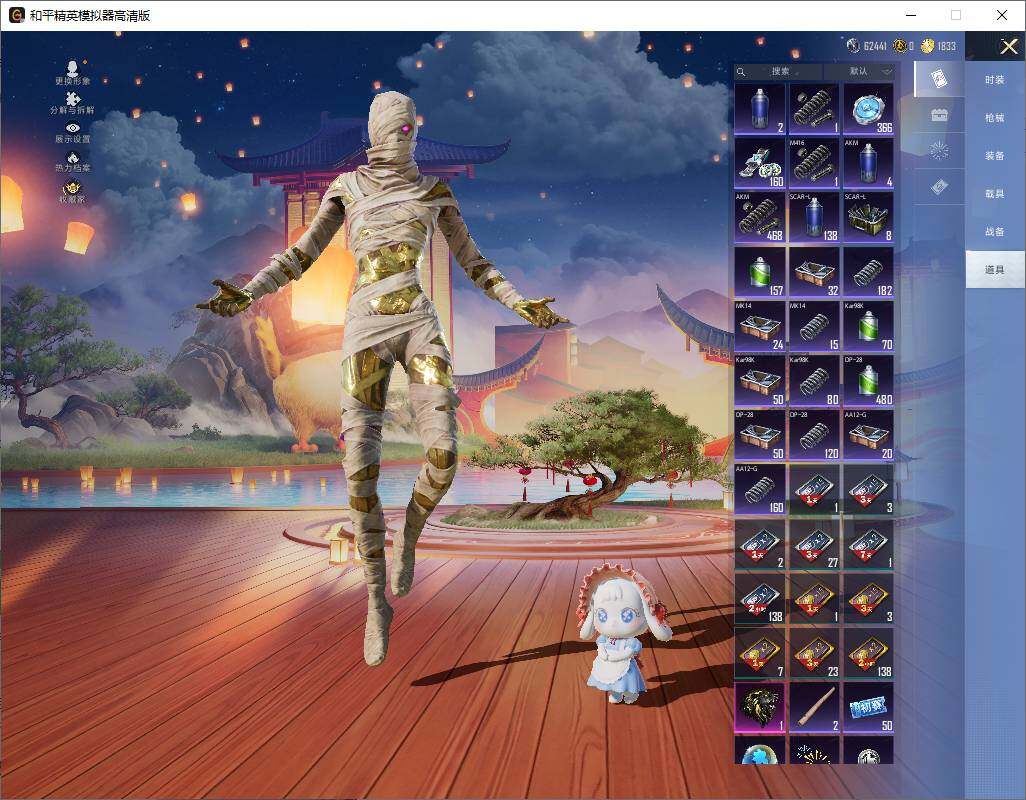Select the Kar98K spring quantity 80
The image size is (1026, 800).
[x=814, y=381]
